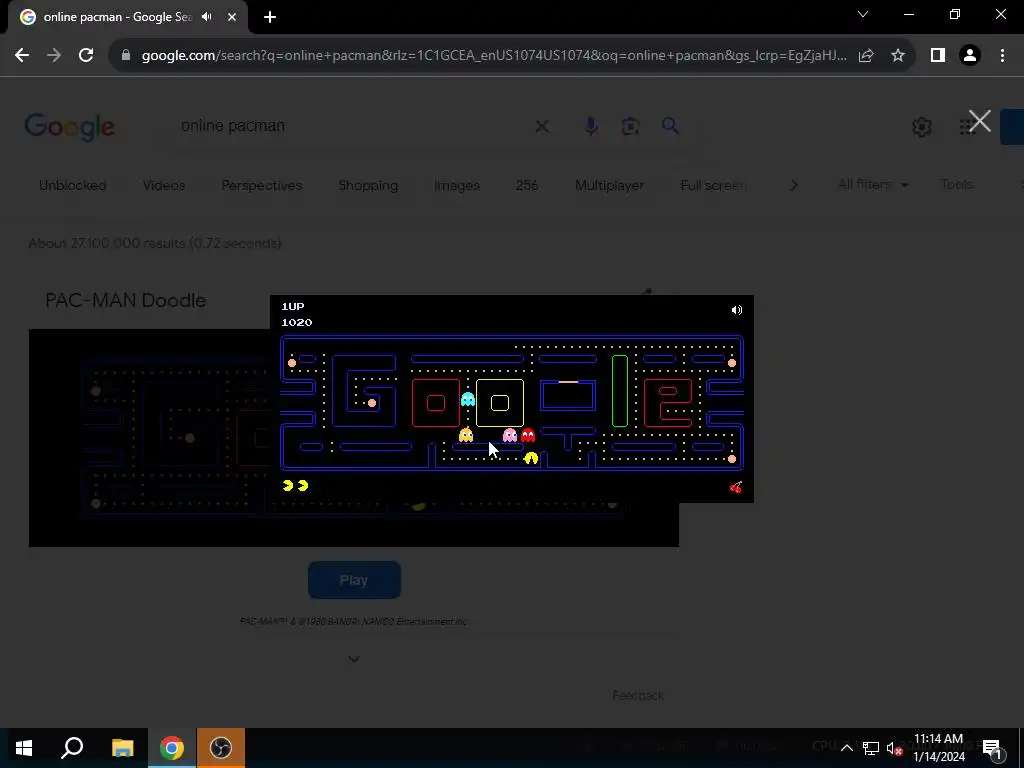This screenshot has height=768, width=1024.
Task: Open the Google apps grid
Action: tap(966, 127)
